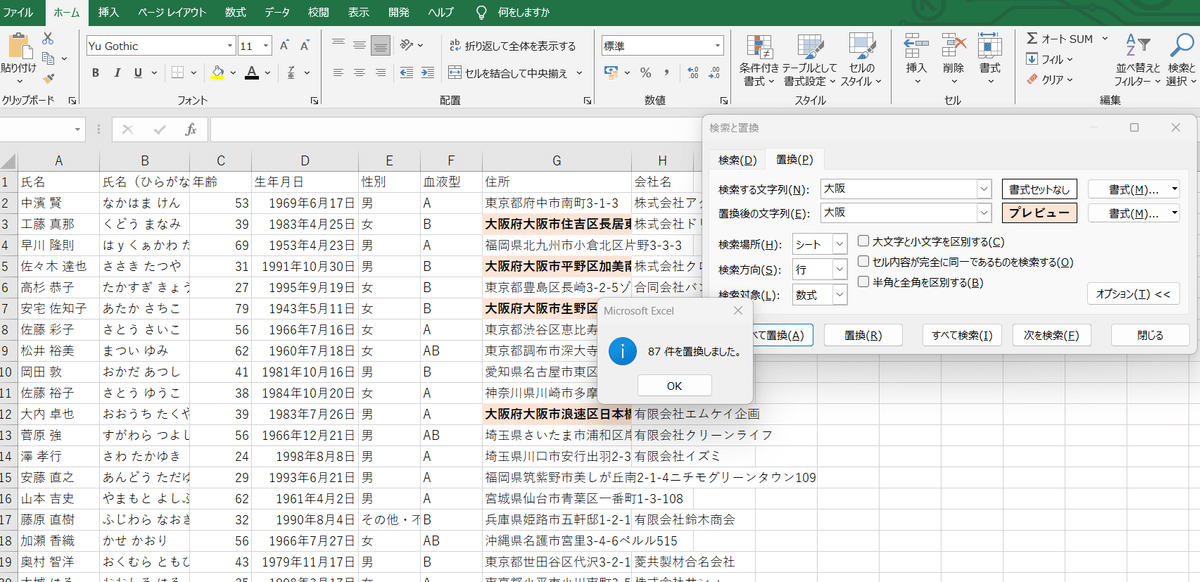Click the 閉じる button in dialog
Viewport: 1200px width, 582px height.
(x=1150, y=335)
